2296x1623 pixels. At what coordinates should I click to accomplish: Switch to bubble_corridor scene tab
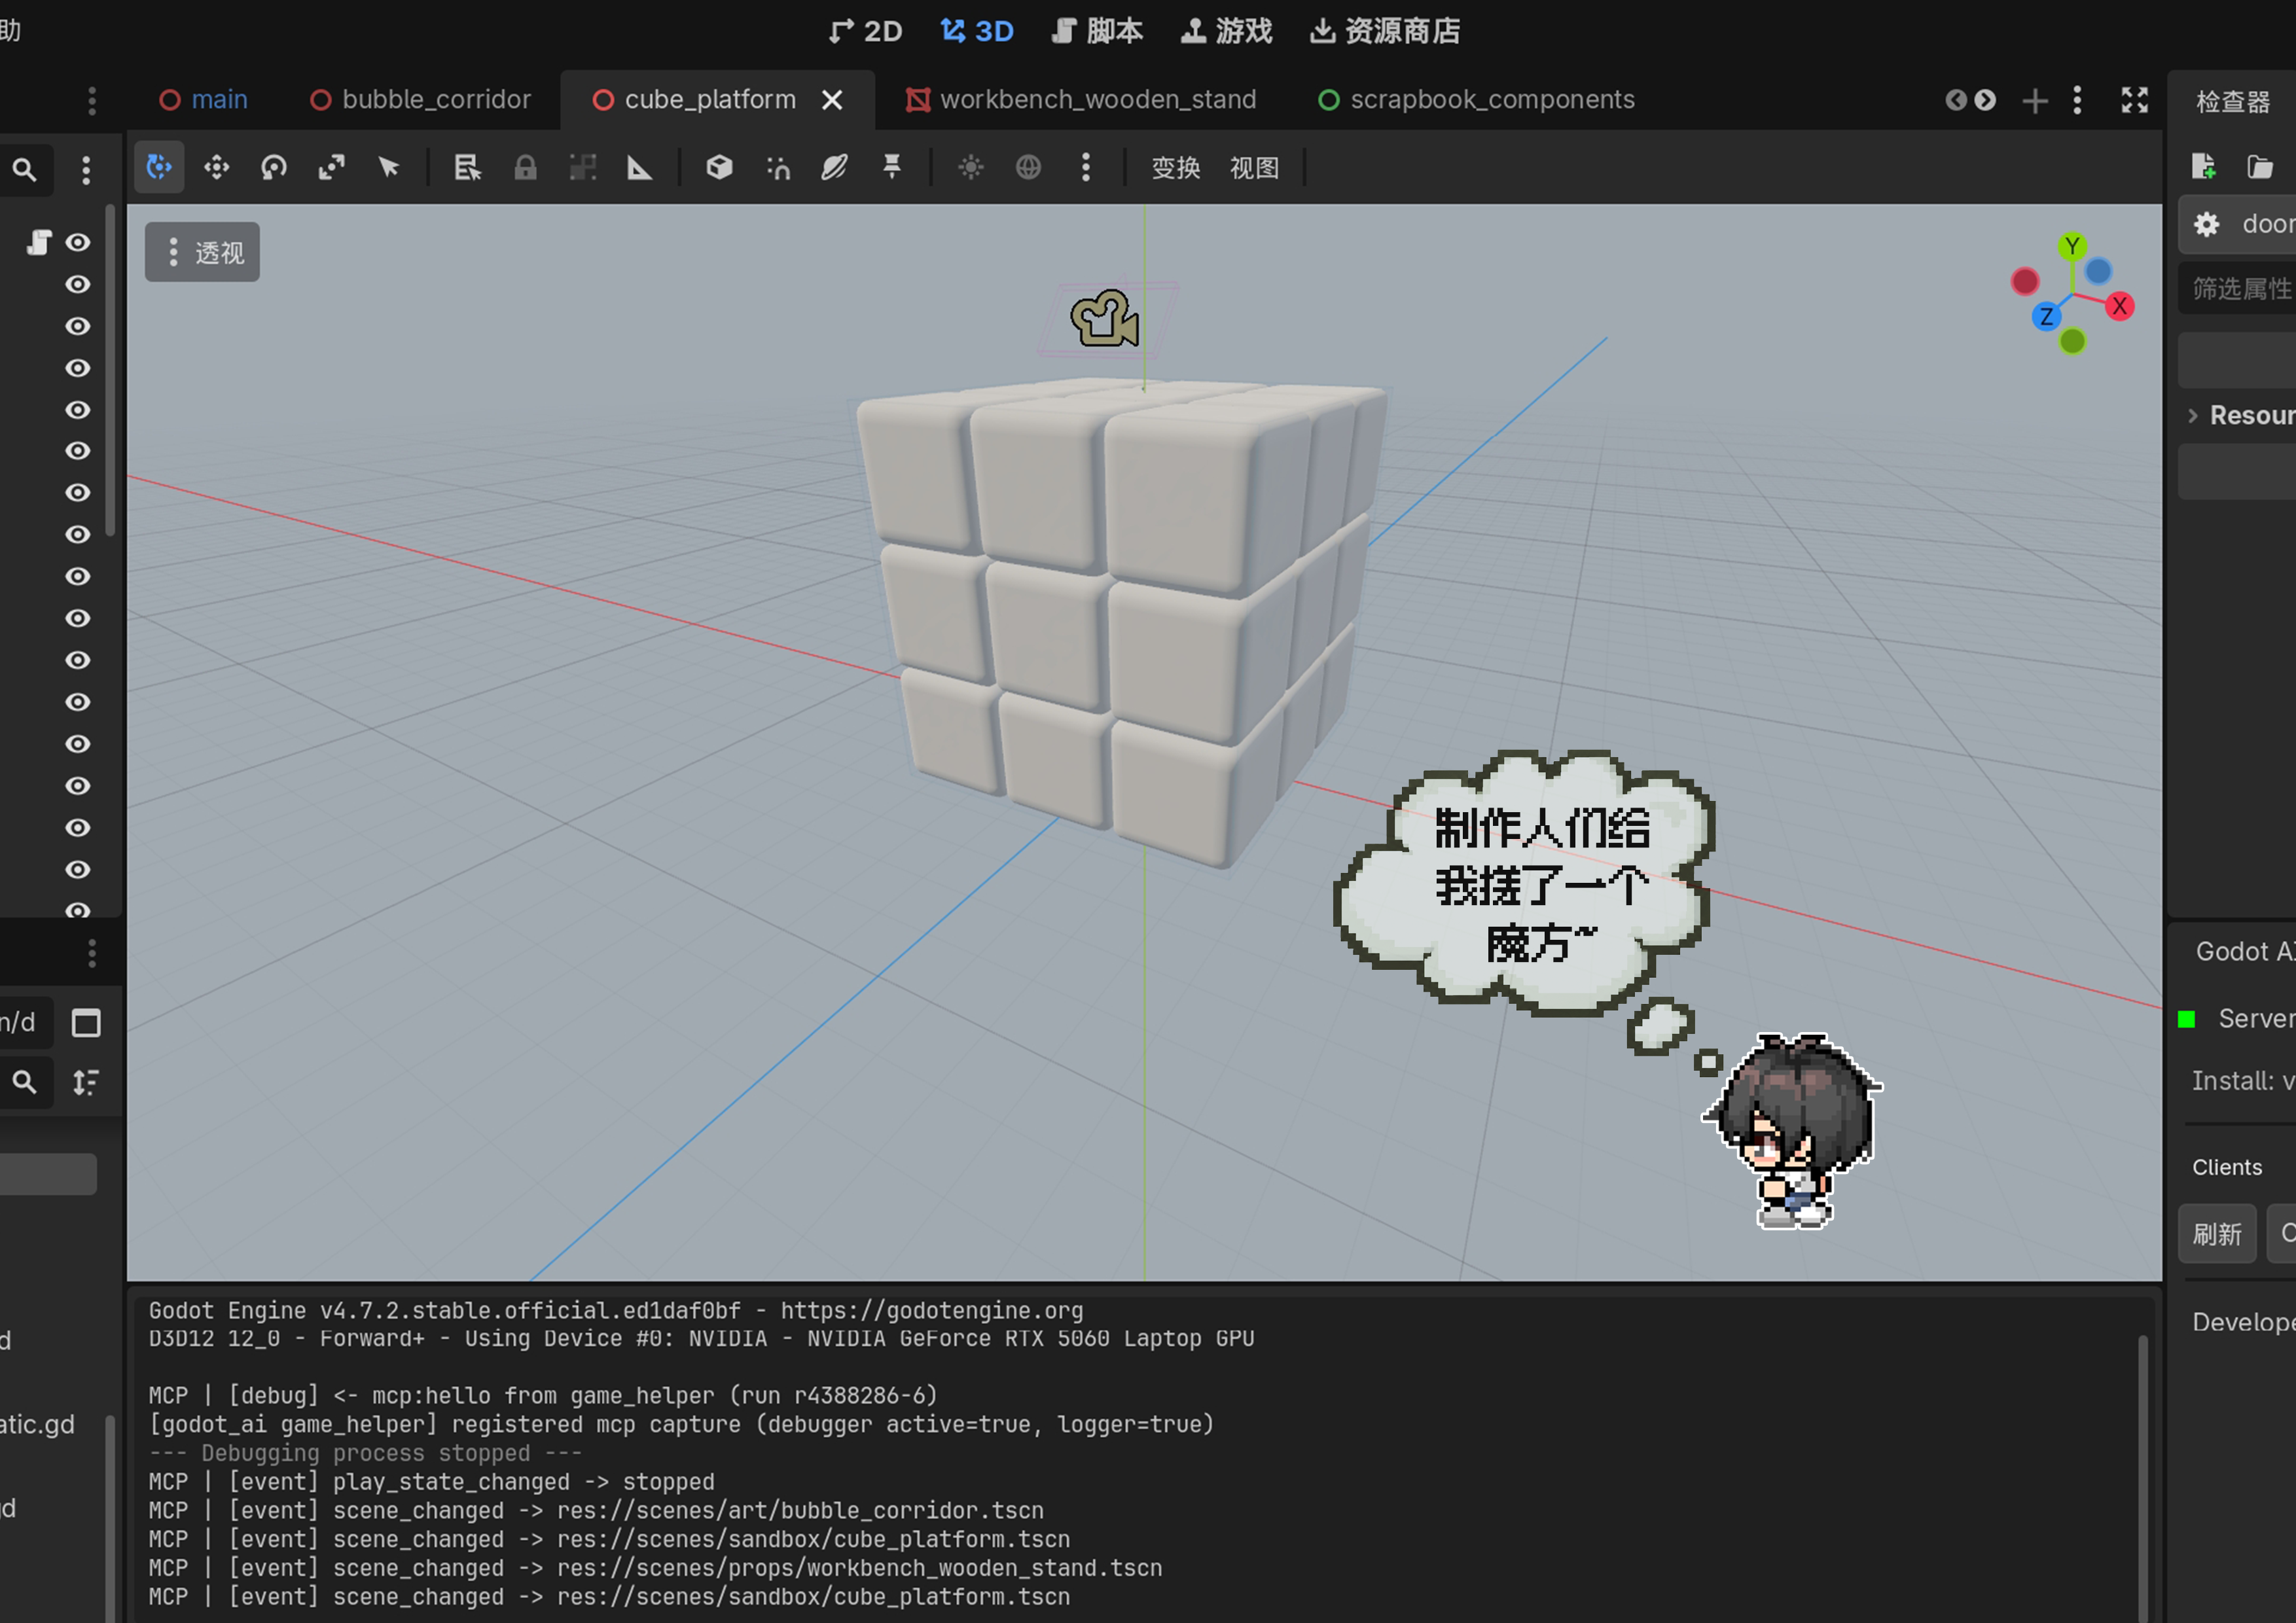(421, 100)
